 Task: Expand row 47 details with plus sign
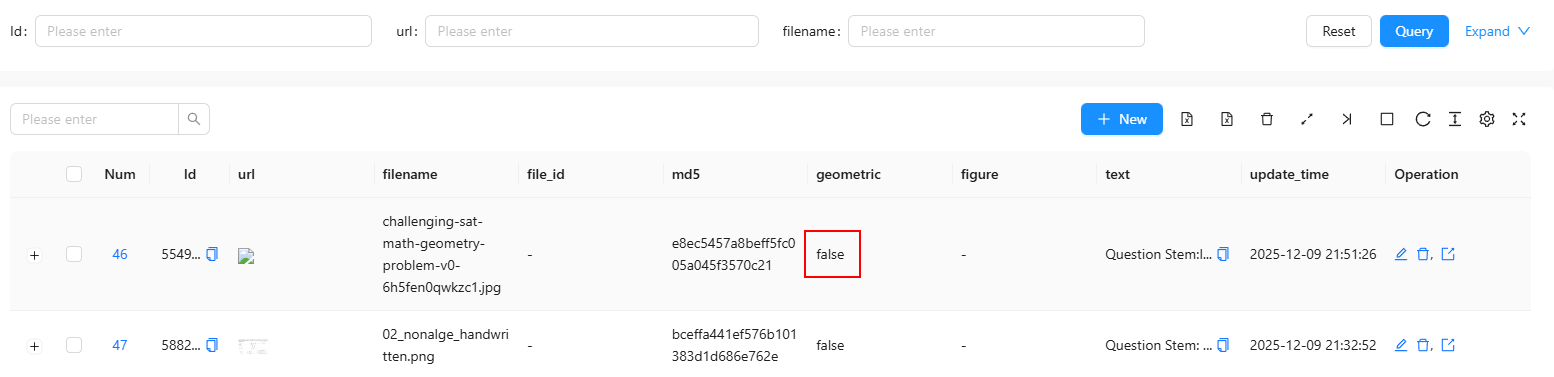click(35, 346)
